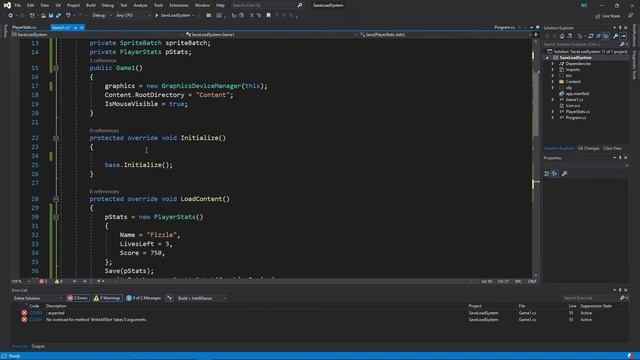Collapse the Game1() constructor outline
This screenshot has width=640, height=360.
coord(56,68)
